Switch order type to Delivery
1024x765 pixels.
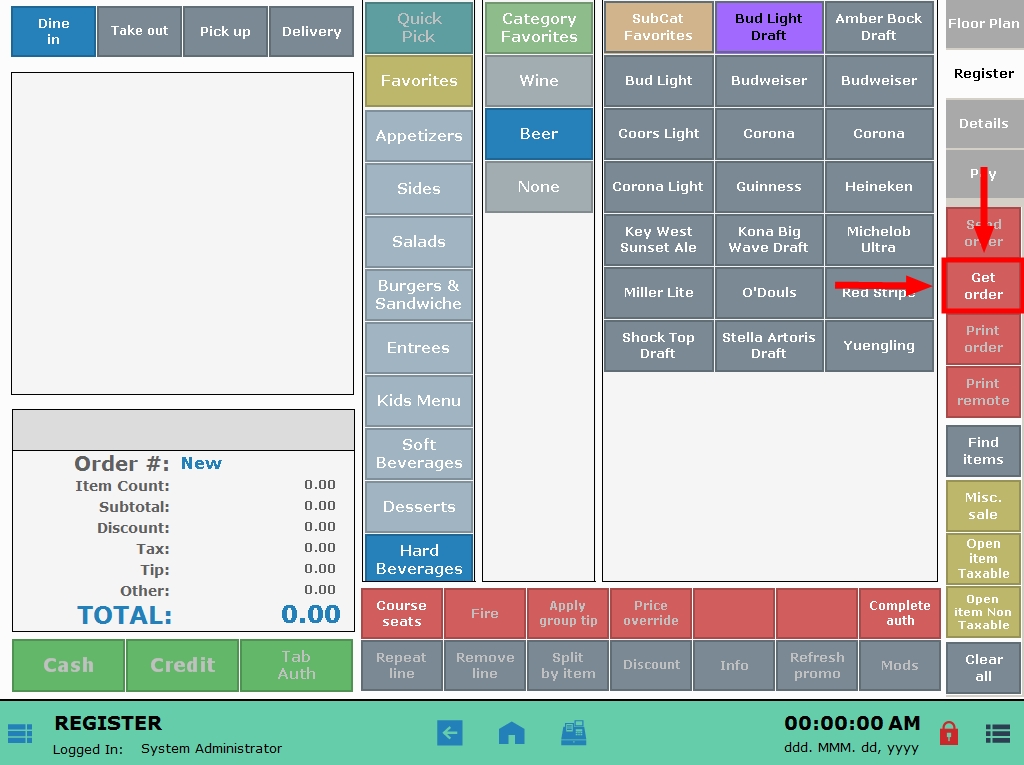pos(311,31)
